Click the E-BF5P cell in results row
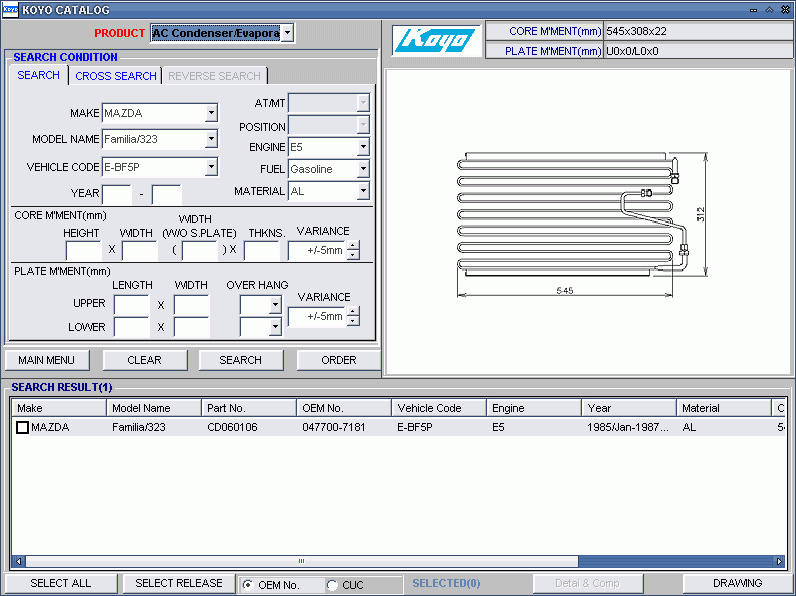796x596 pixels. [415, 427]
